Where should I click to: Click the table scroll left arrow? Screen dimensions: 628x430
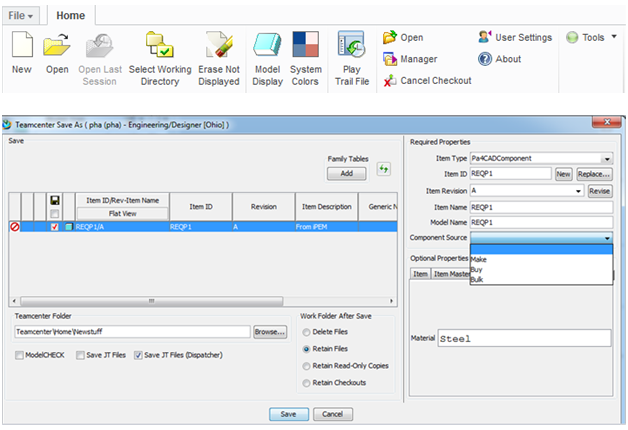click(x=14, y=301)
